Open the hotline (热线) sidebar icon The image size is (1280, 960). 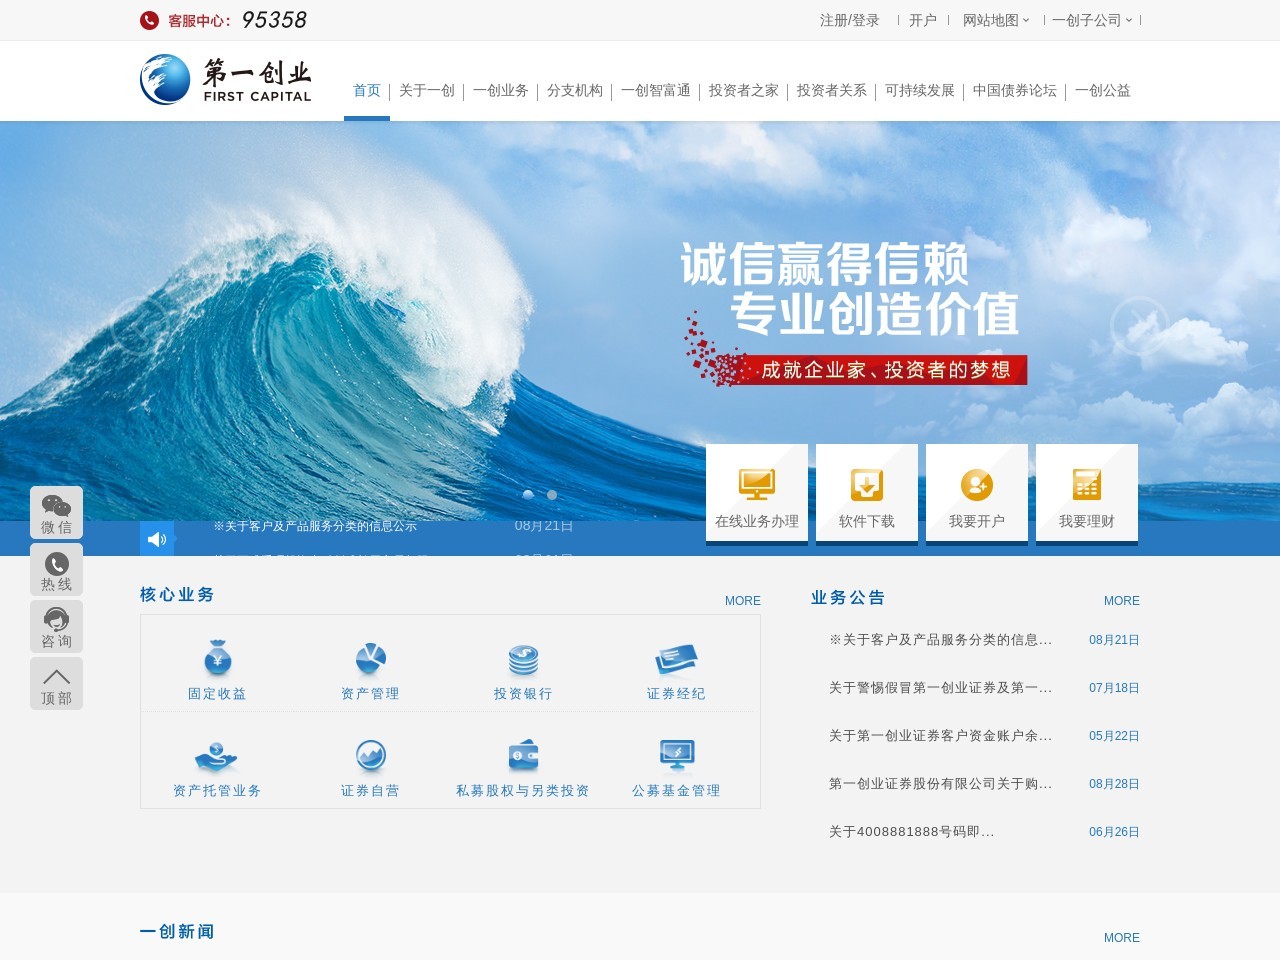[56, 569]
